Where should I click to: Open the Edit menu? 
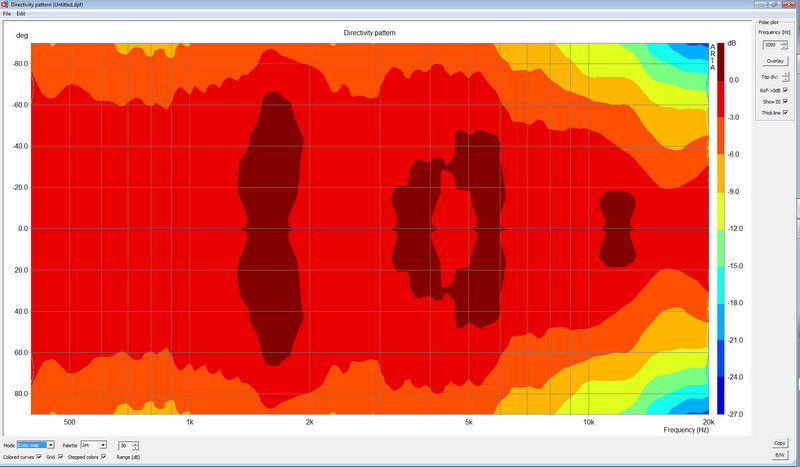[x=20, y=13]
